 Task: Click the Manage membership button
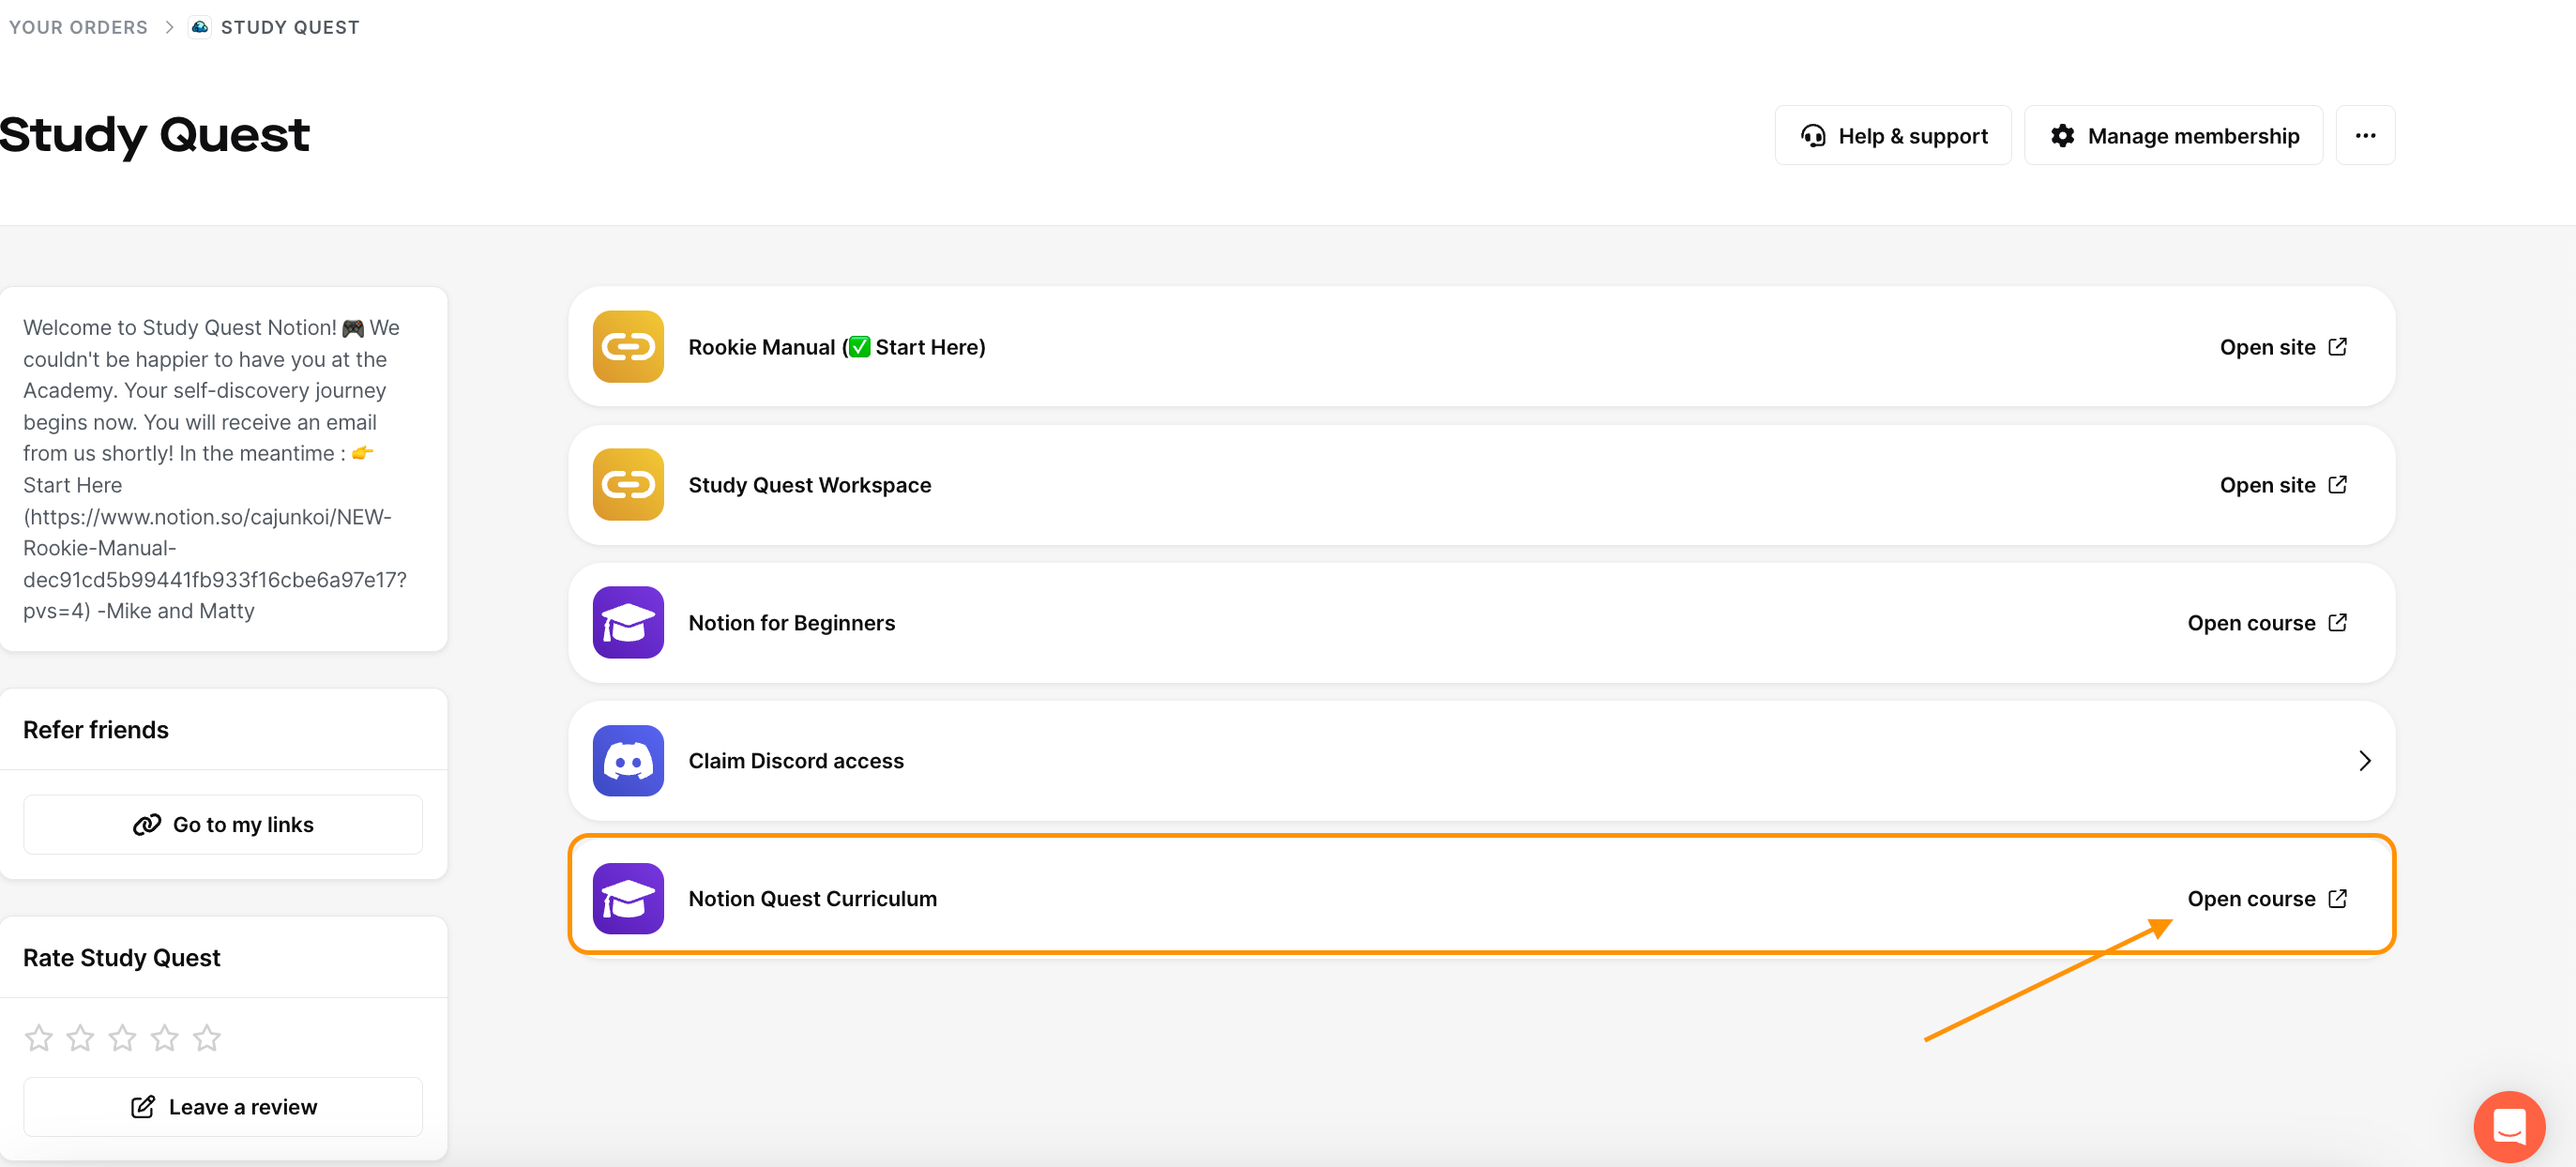[2173, 136]
